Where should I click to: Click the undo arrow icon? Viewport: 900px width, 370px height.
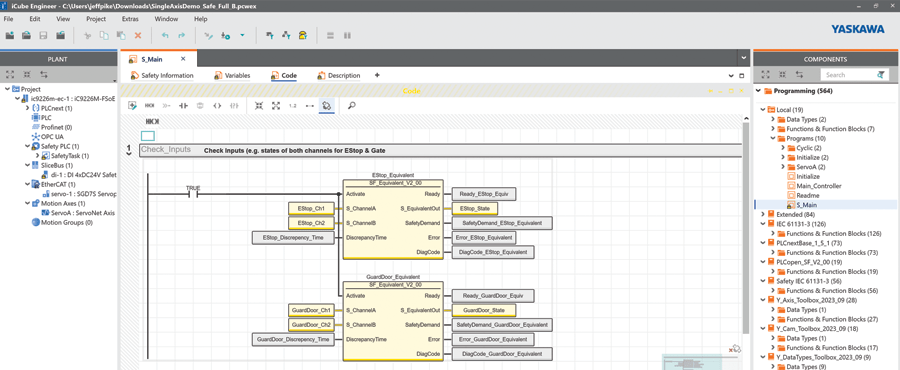tap(165, 35)
